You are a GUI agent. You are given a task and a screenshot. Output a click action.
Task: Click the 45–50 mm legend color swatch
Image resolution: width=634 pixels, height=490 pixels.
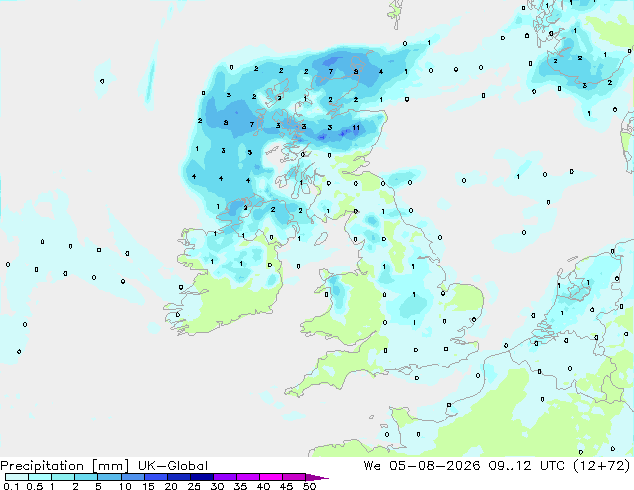click(294, 477)
